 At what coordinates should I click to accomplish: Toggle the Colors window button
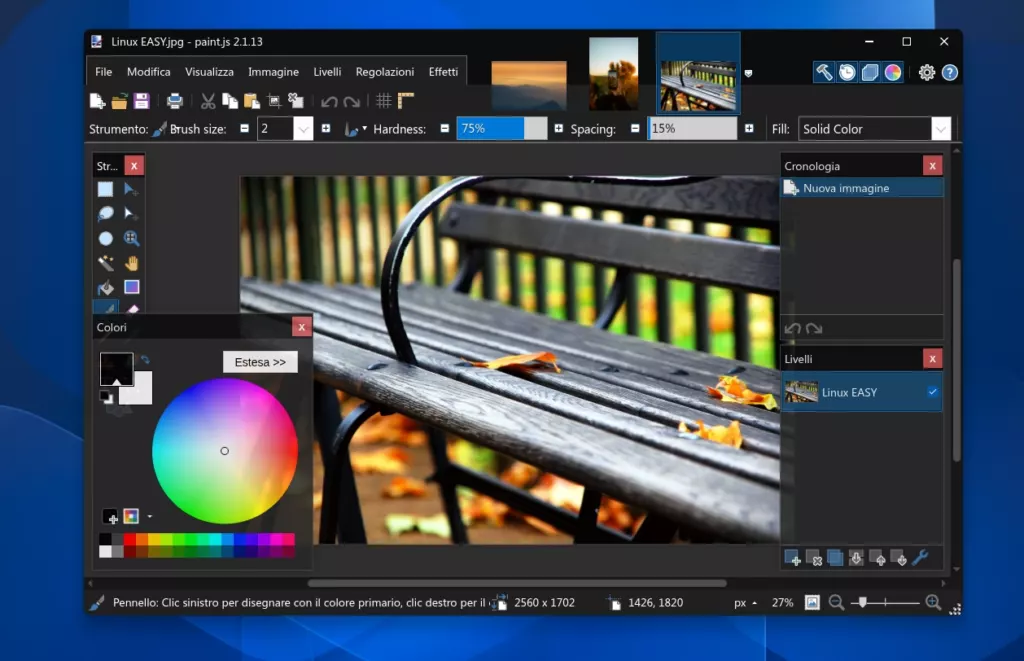point(893,73)
